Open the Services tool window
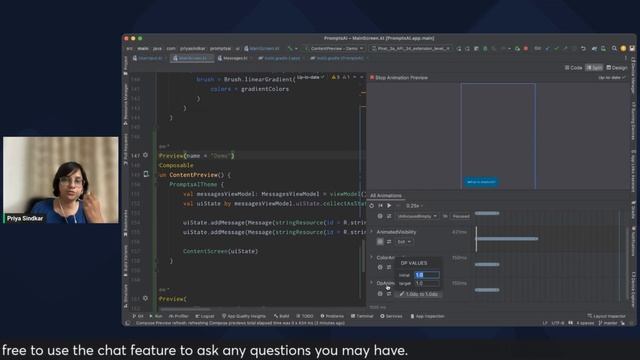640x360 pixels. [x=391, y=316]
